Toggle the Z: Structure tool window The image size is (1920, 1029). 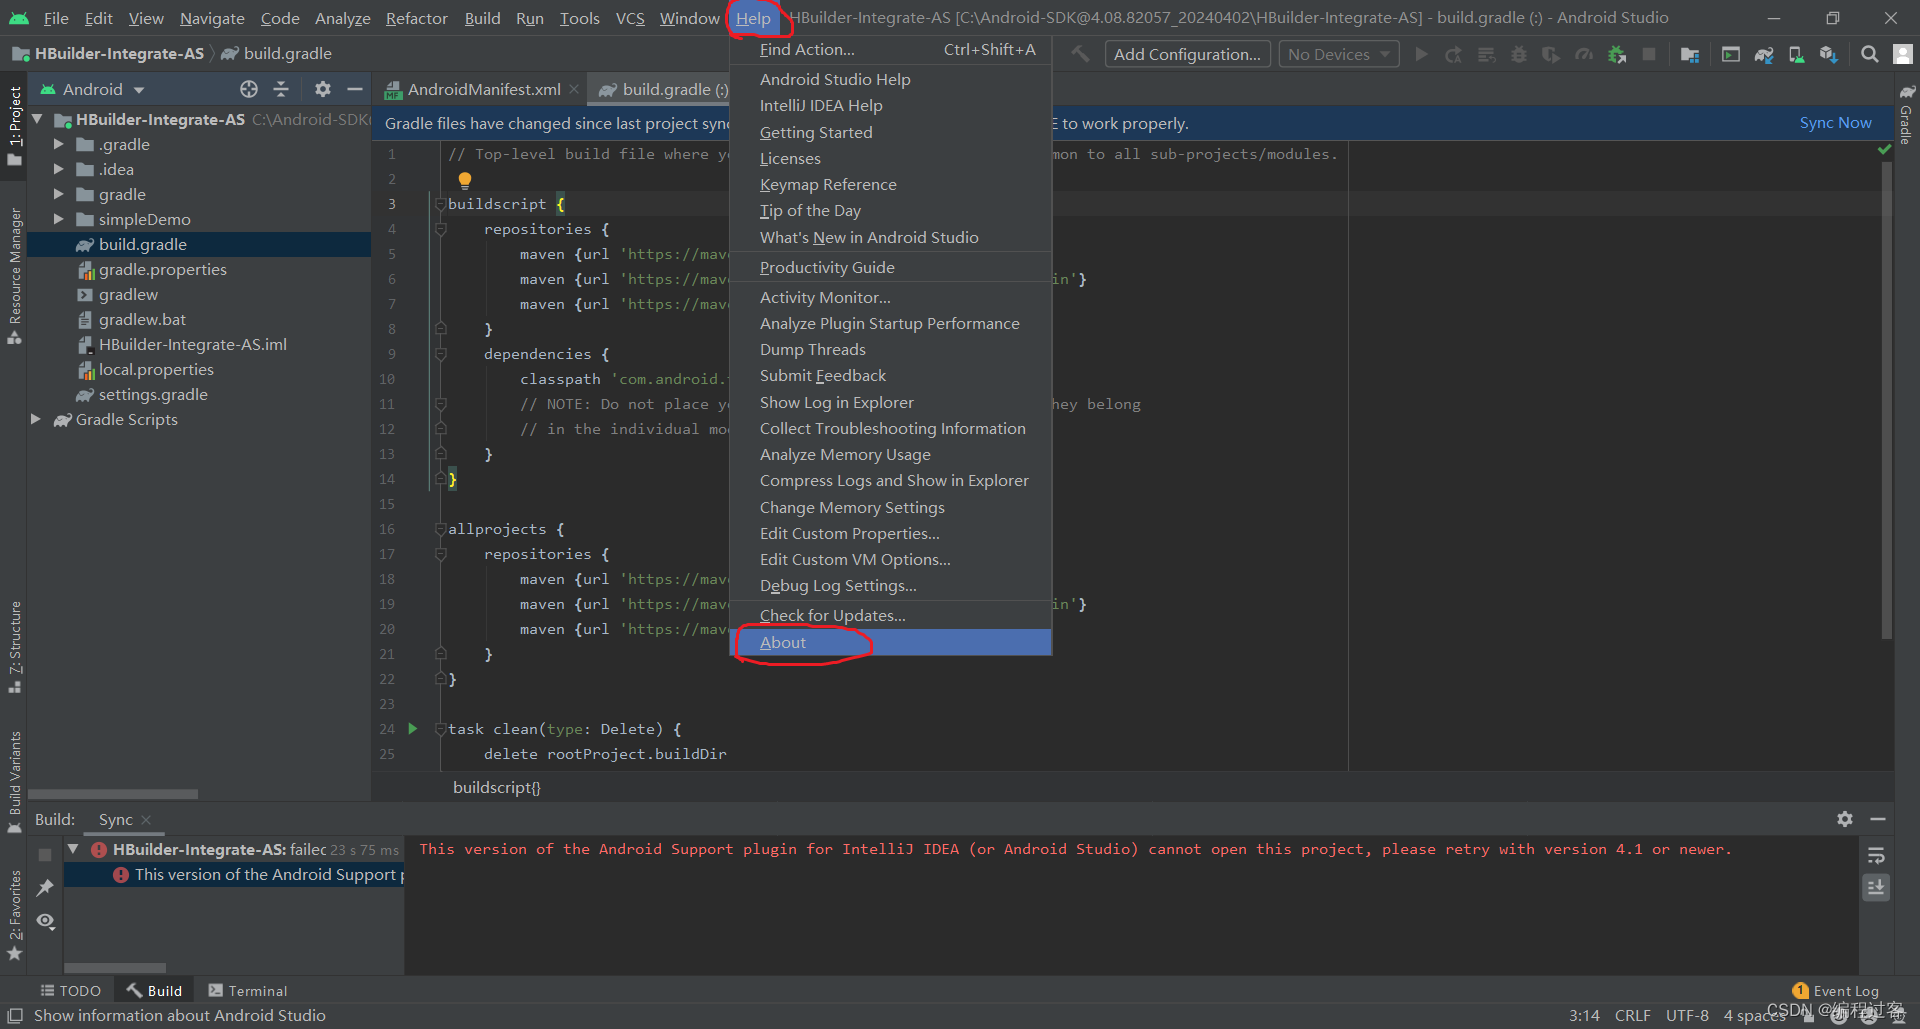pos(14,647)
